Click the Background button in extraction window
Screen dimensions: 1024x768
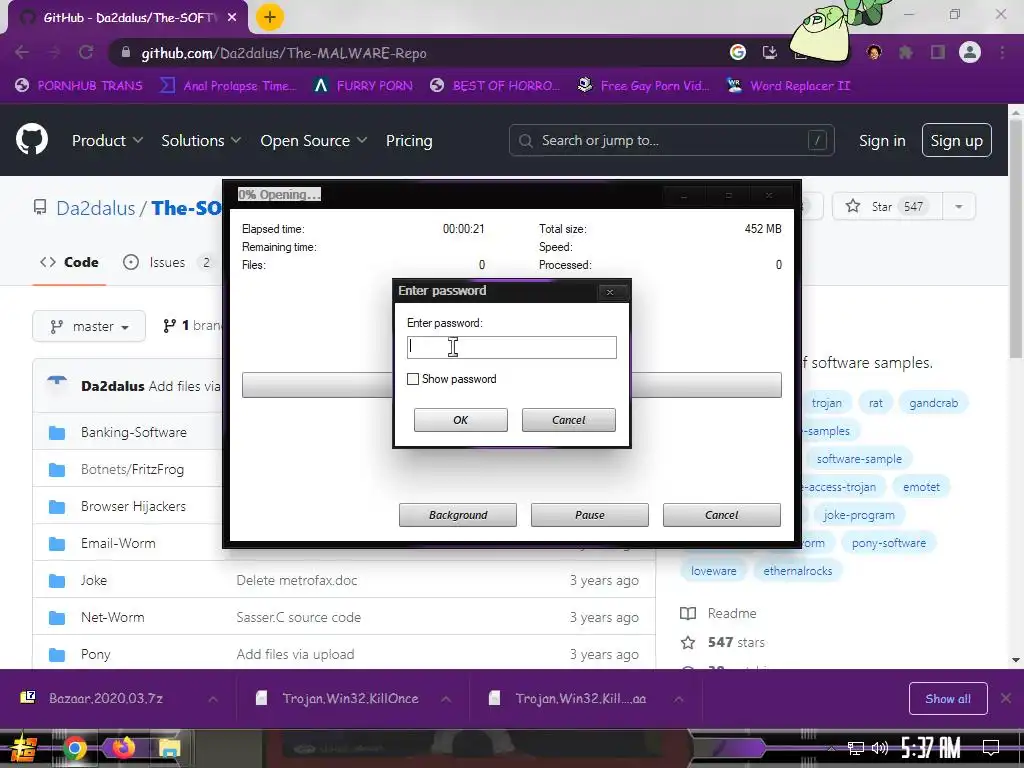(x=458, y=515)
